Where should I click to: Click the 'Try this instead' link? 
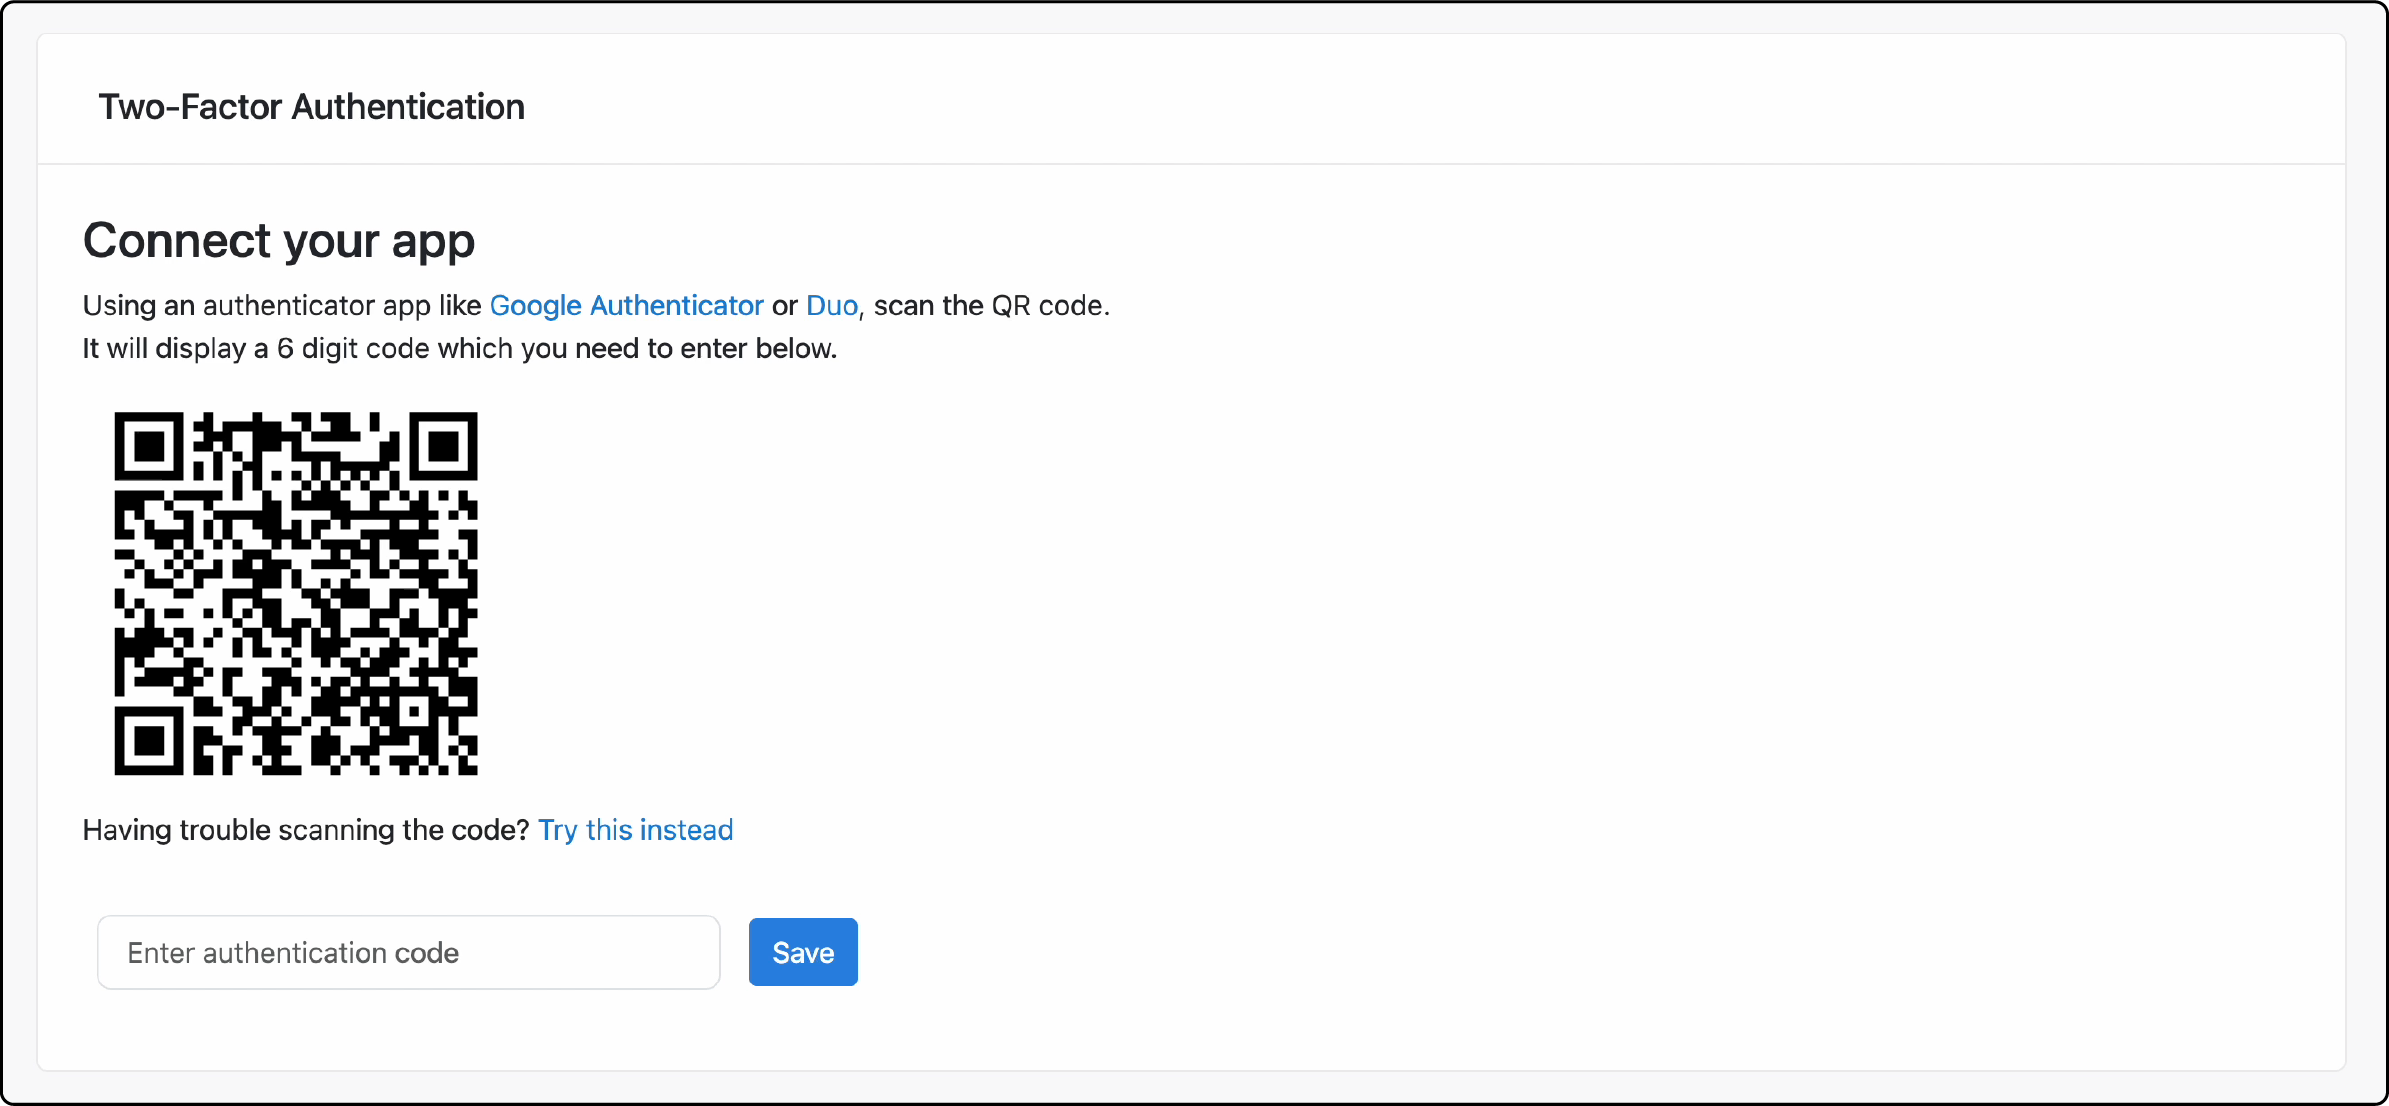pos(636,831)
